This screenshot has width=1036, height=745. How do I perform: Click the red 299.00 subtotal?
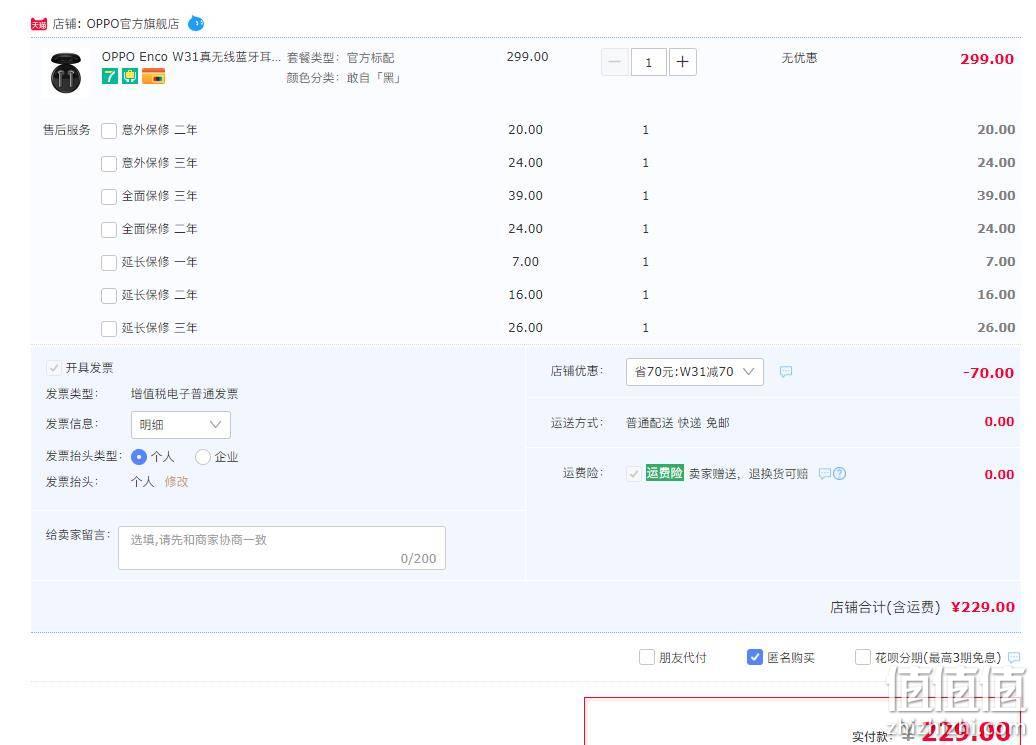pos(987,59)
